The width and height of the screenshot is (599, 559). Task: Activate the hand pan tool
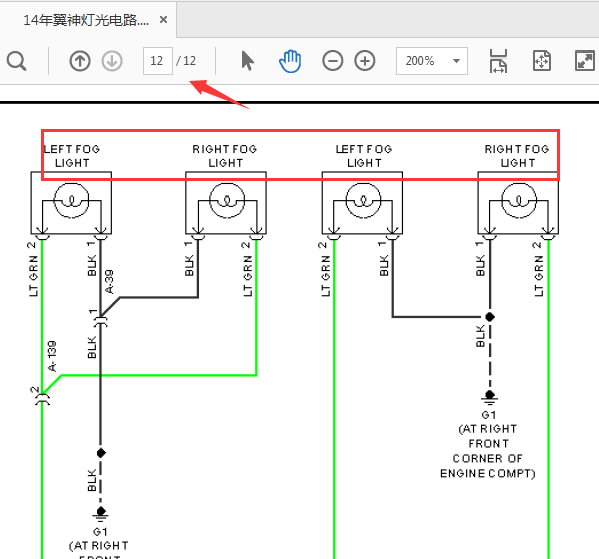[x=290, y=61]
